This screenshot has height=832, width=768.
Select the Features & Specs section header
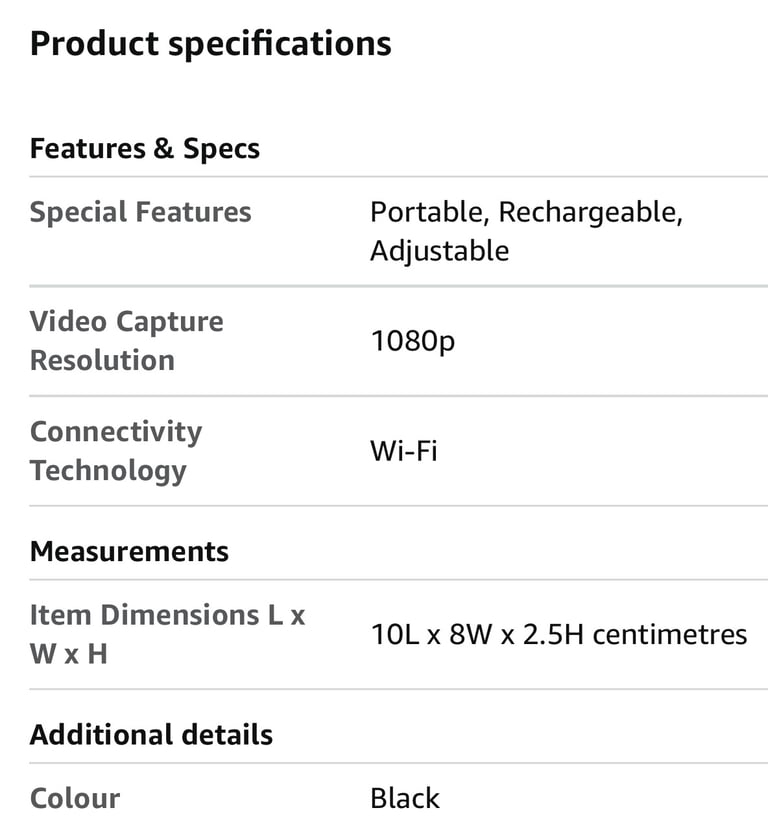coord(145,149)
